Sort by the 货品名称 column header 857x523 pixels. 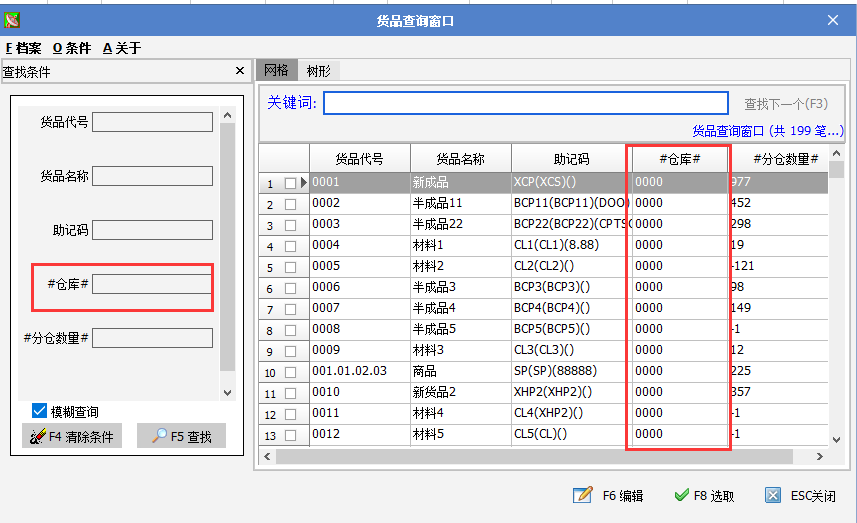click(460, 159)
